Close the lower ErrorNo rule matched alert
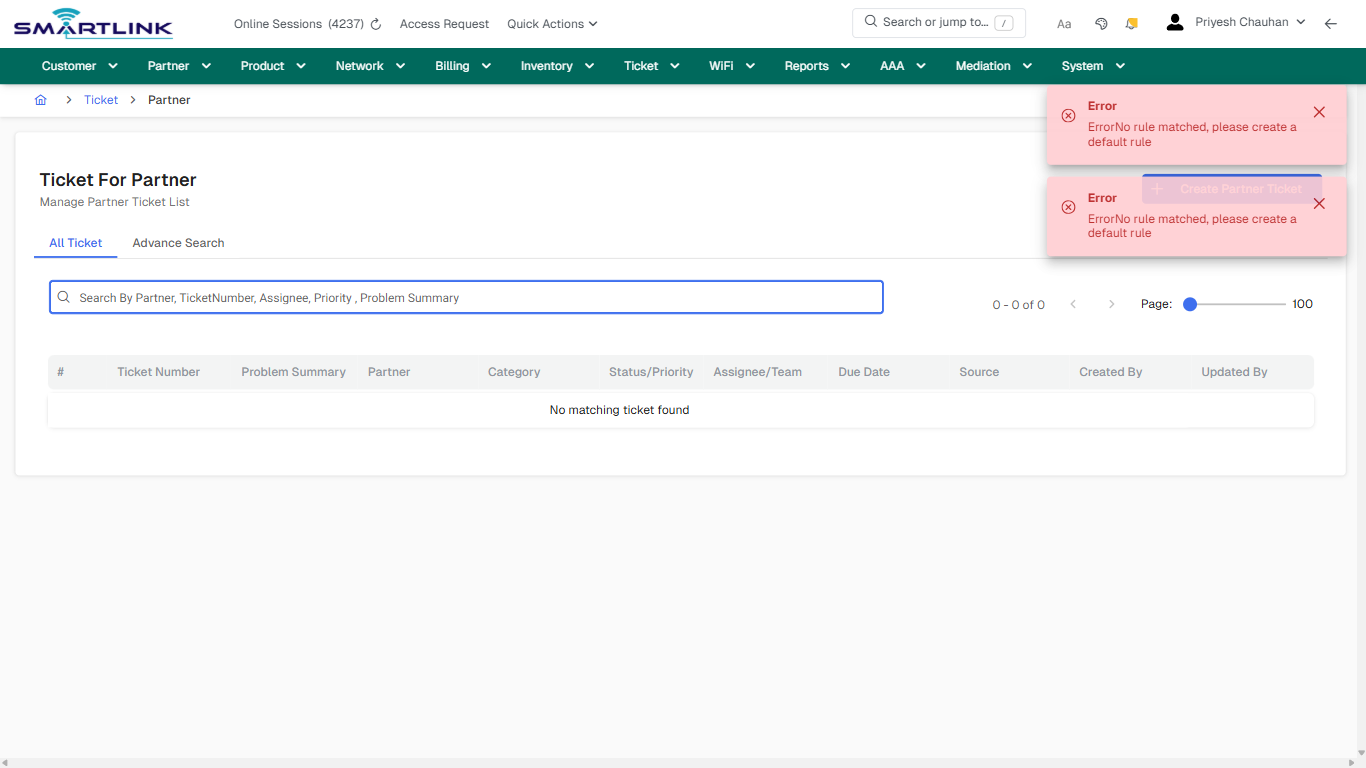The image size is (1366, 768). point(1319,203)
